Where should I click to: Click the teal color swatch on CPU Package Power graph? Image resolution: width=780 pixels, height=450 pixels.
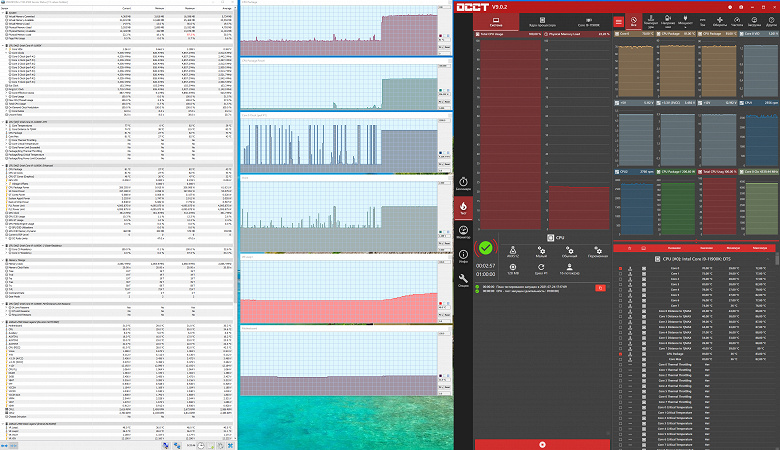tap(440, 90)
